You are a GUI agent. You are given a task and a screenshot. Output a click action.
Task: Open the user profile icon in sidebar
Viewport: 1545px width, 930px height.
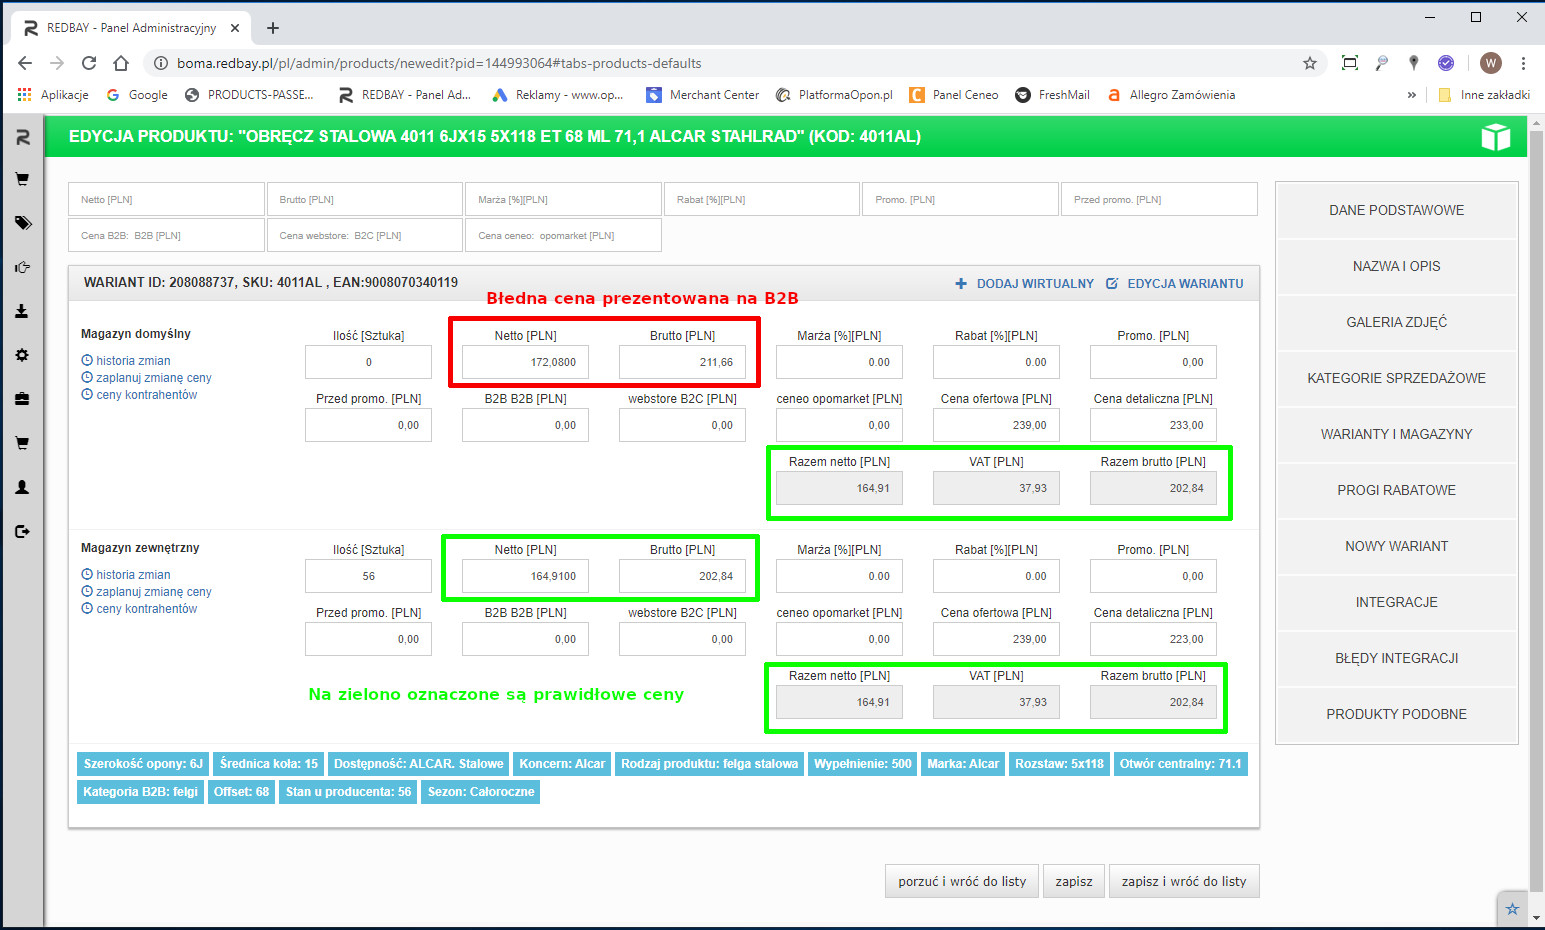pyautogui.click(x=22, y=487)
